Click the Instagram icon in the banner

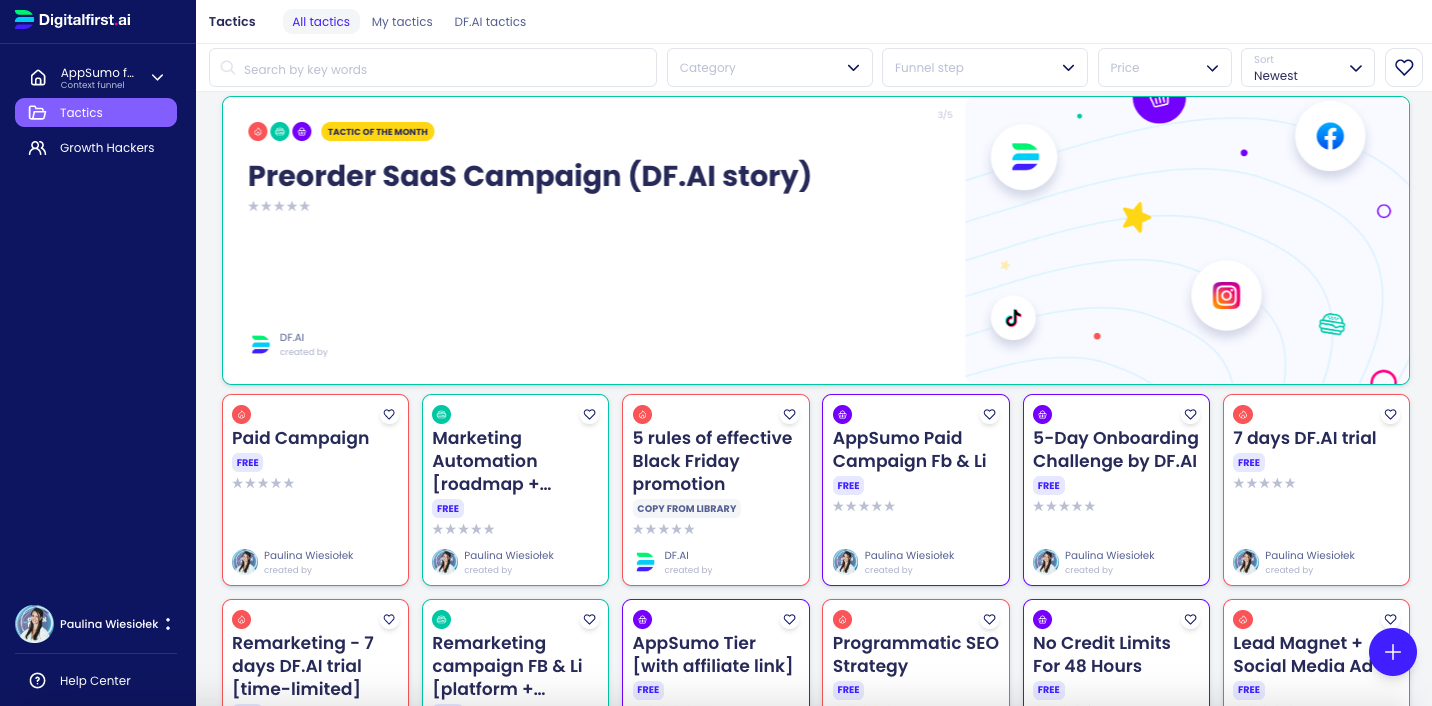[1226, 296]
